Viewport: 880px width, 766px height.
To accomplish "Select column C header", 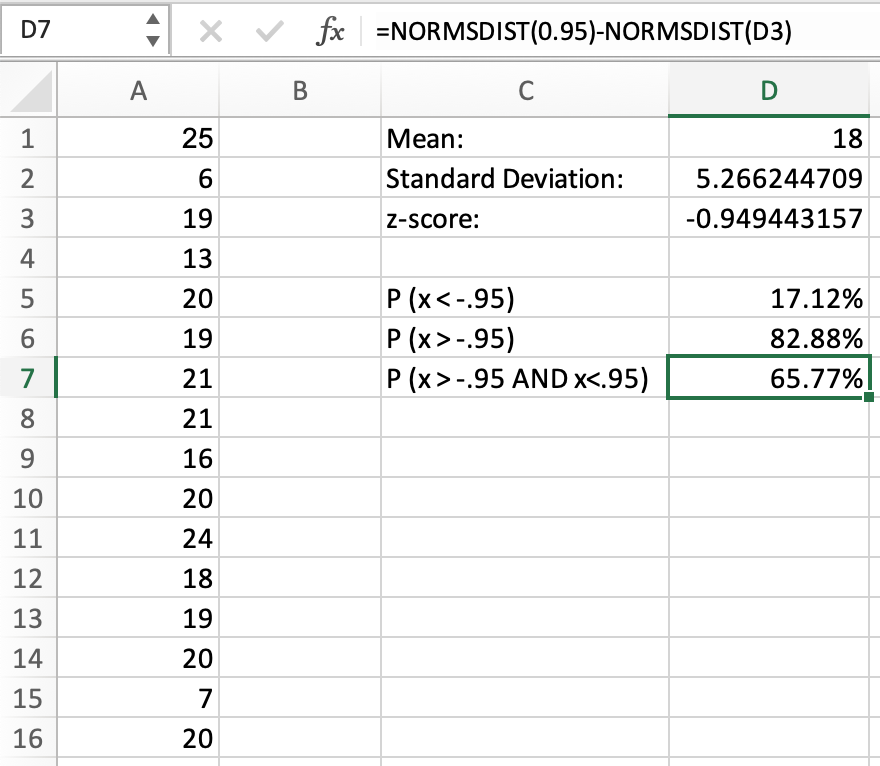I will (x=524, y=91).
